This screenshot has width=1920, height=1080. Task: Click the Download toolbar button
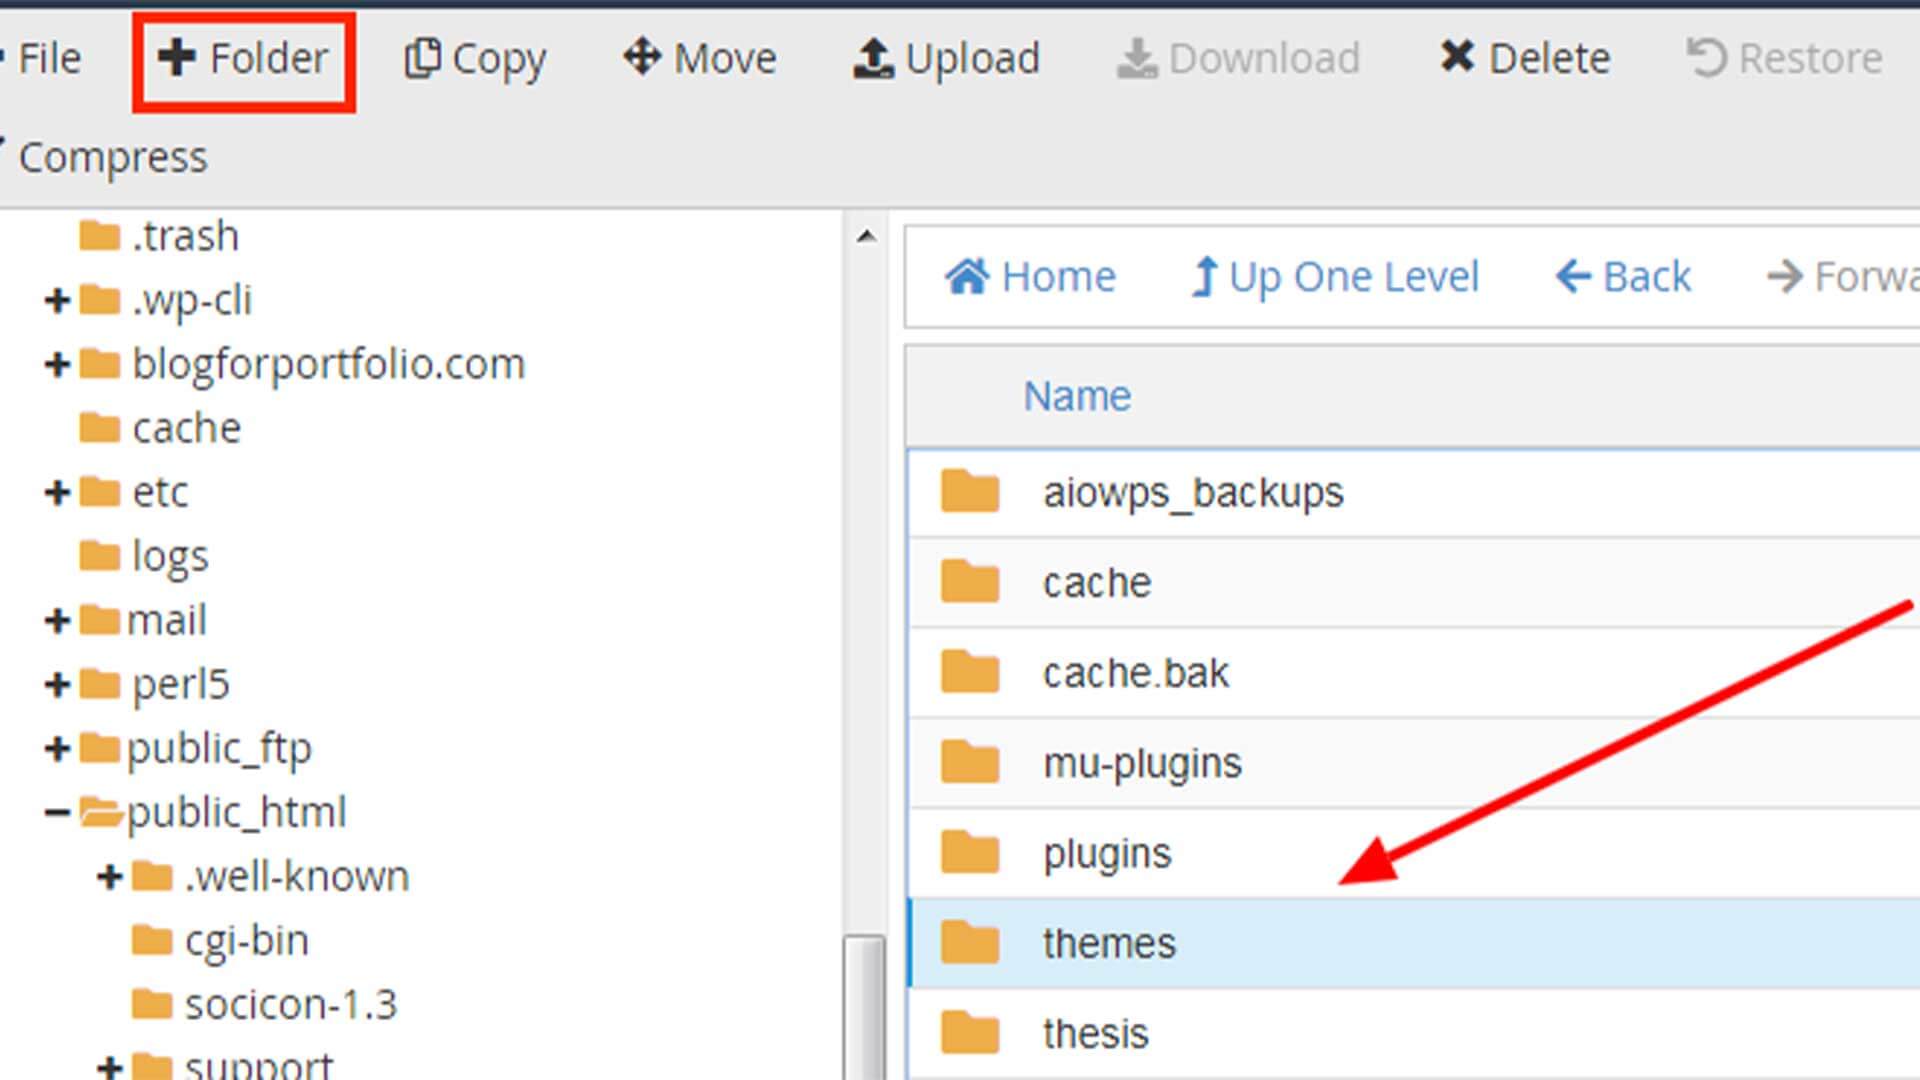[x=1238, y=59]
